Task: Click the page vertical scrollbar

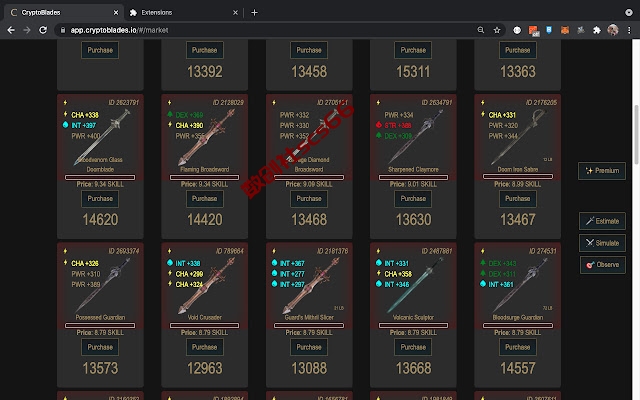Action: point(636,135)
